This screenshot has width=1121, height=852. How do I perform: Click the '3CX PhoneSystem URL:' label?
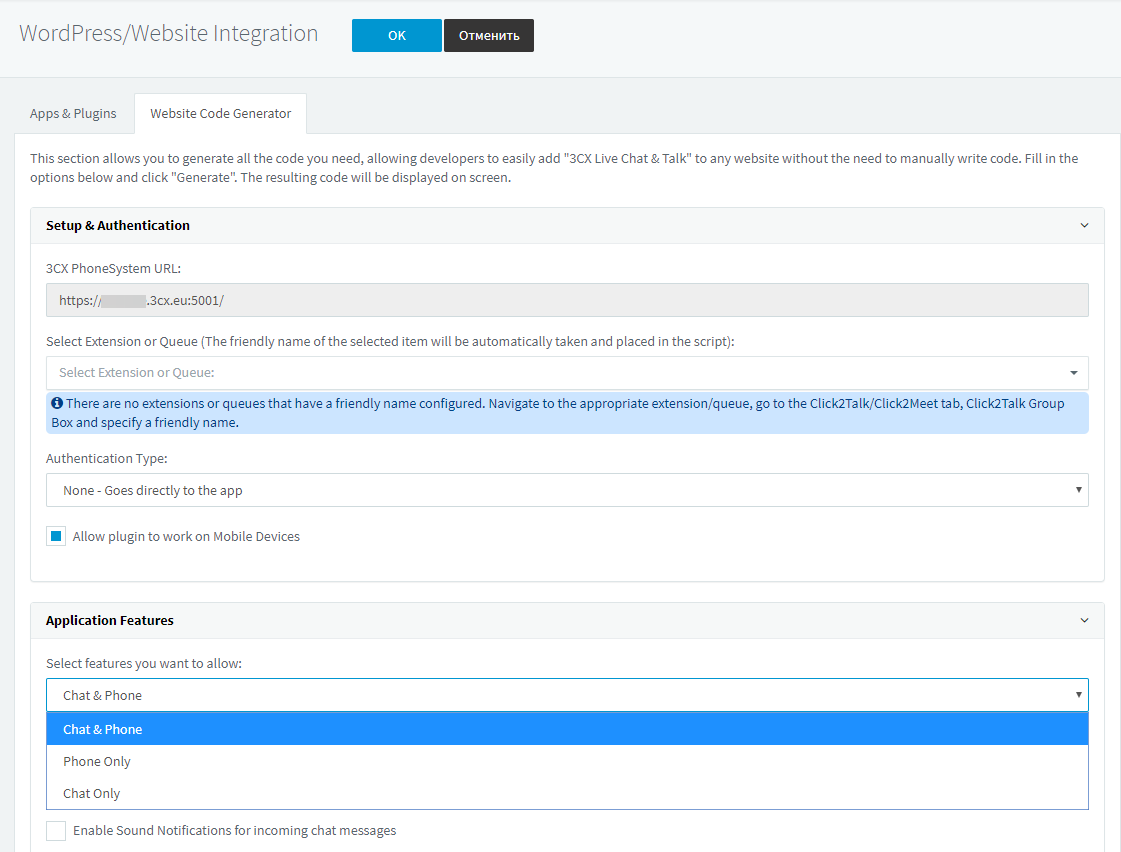point(113,269)
